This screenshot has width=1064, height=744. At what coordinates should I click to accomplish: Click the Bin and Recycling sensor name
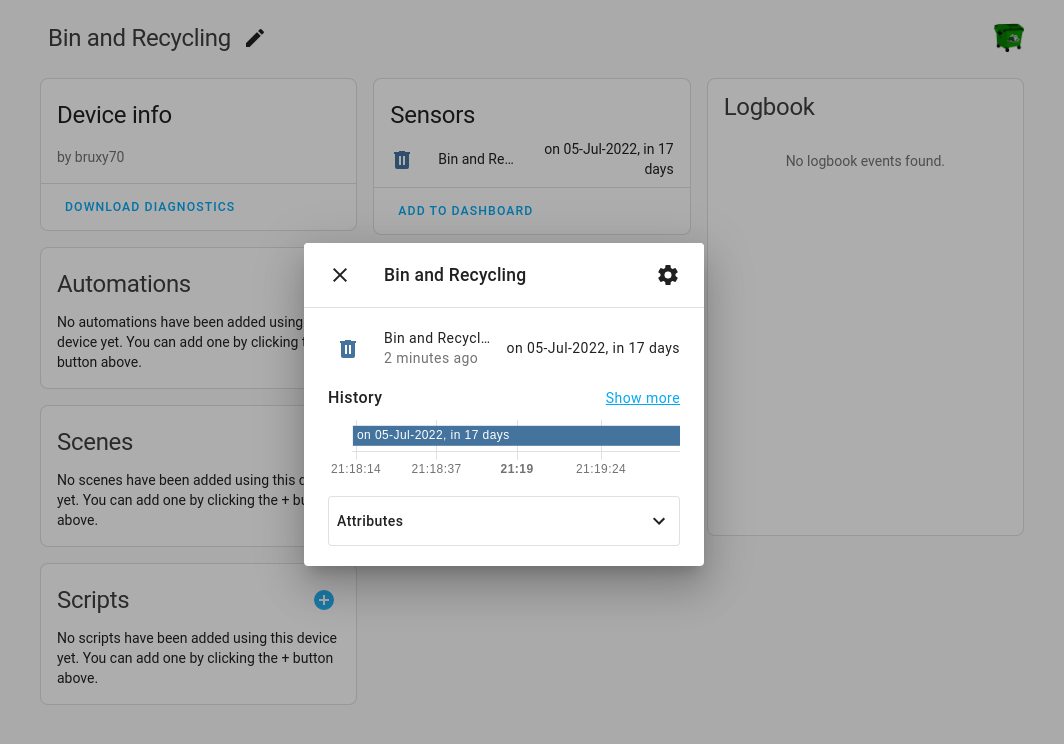(437, 338)
